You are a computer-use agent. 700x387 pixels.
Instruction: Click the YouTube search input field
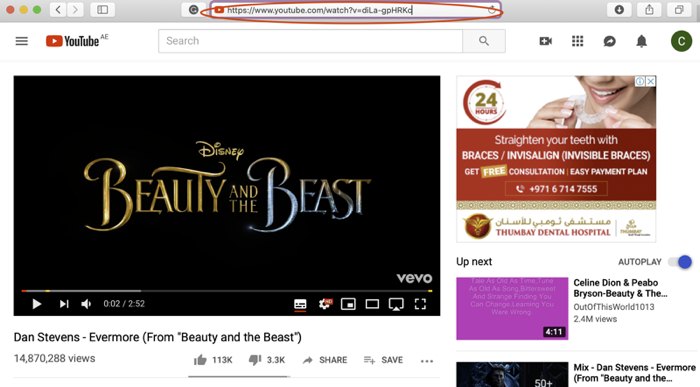point(310,41)
